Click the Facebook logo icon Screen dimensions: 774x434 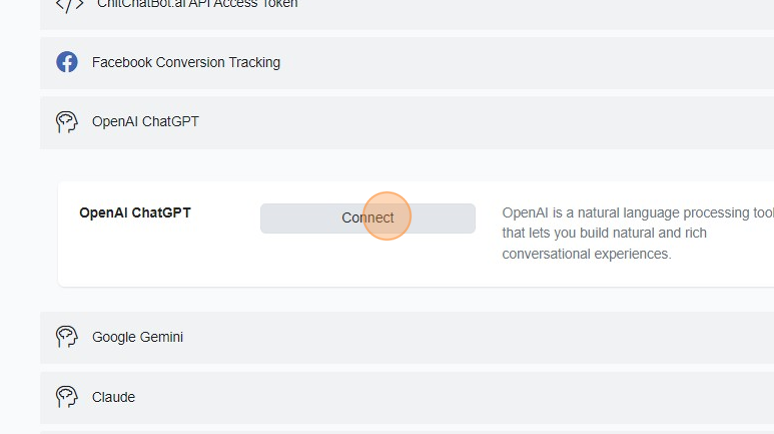pos(67,62)
